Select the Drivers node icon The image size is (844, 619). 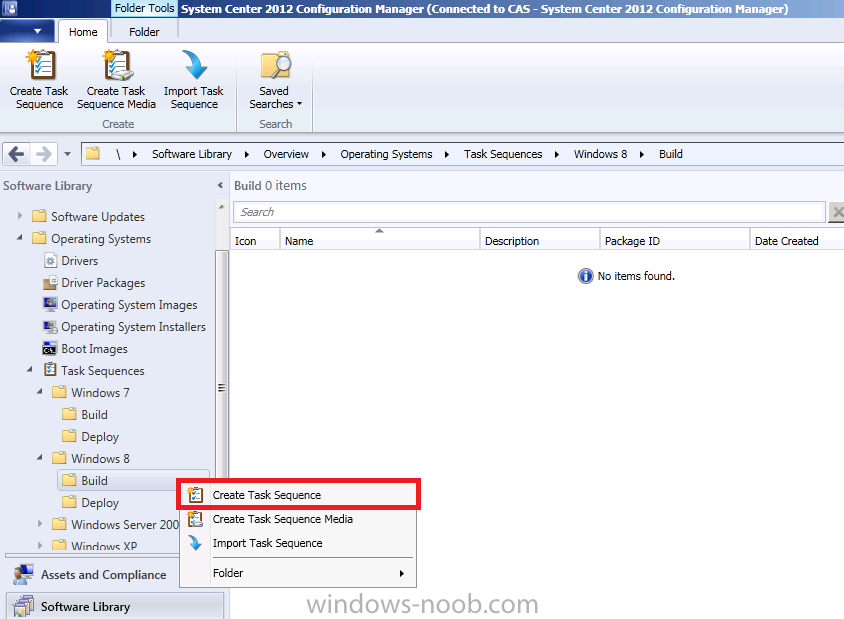[x=50, y=261]
